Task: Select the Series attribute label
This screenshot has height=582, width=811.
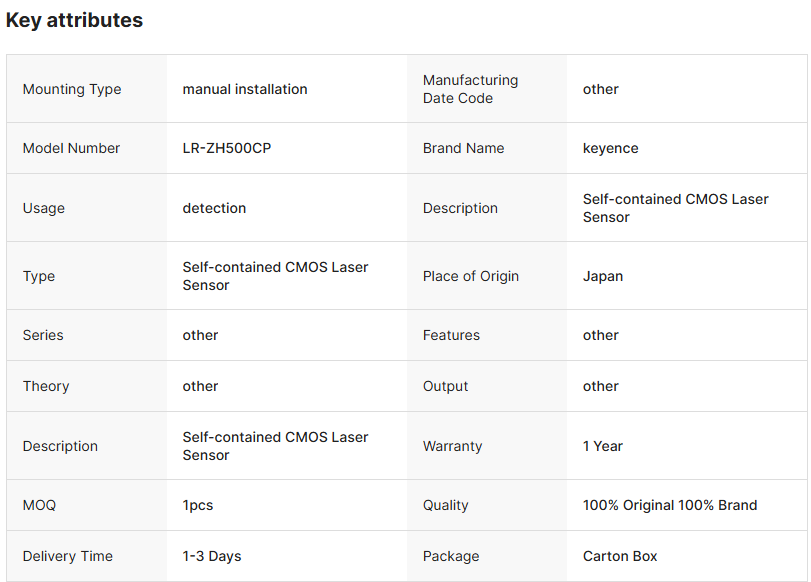Action: point(44,335)
